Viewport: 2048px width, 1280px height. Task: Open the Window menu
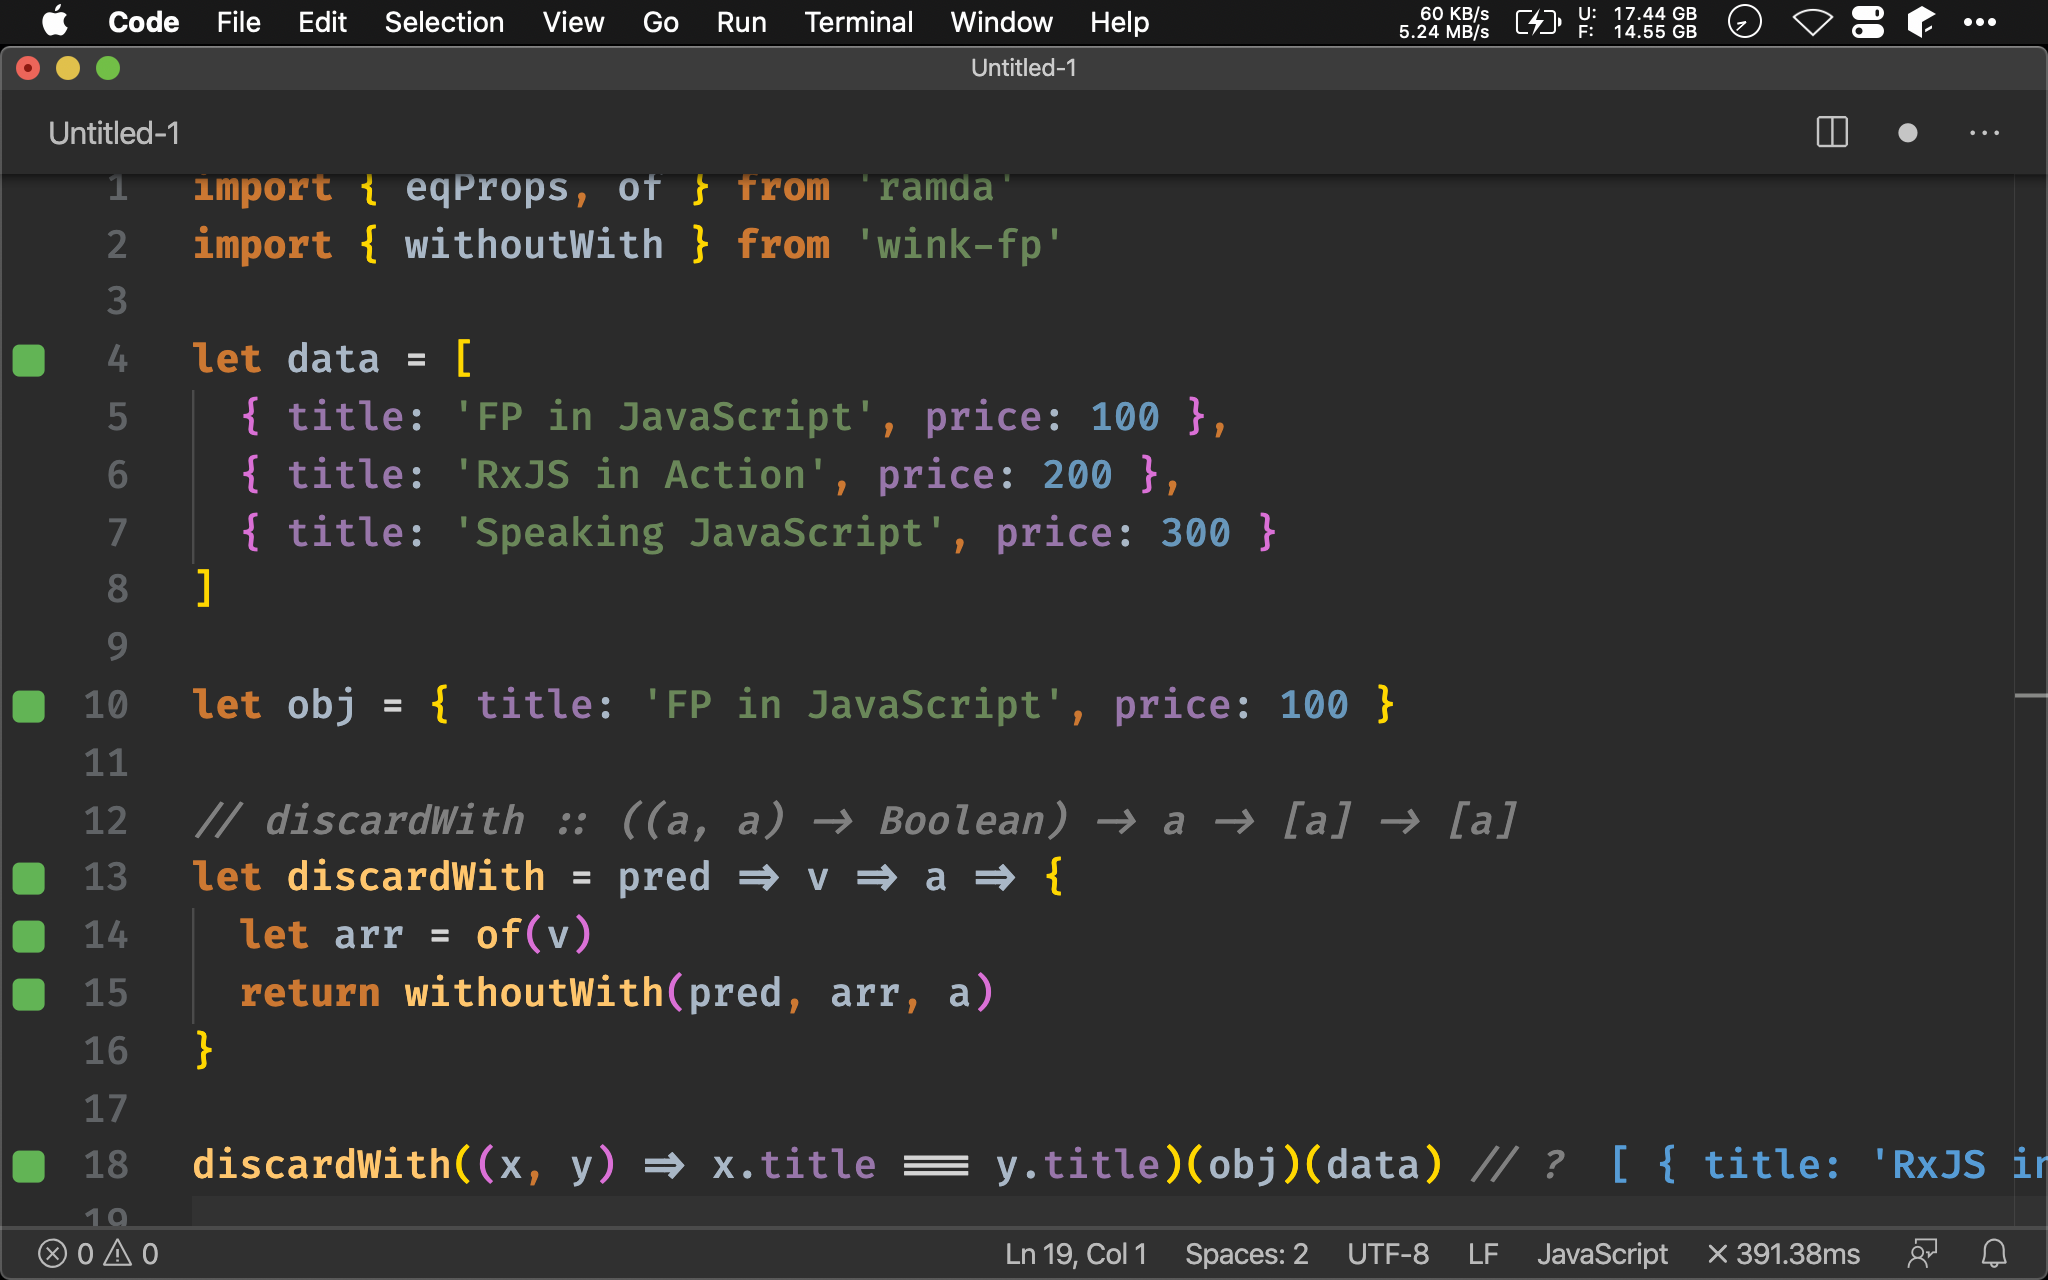tap(1001, 22)
